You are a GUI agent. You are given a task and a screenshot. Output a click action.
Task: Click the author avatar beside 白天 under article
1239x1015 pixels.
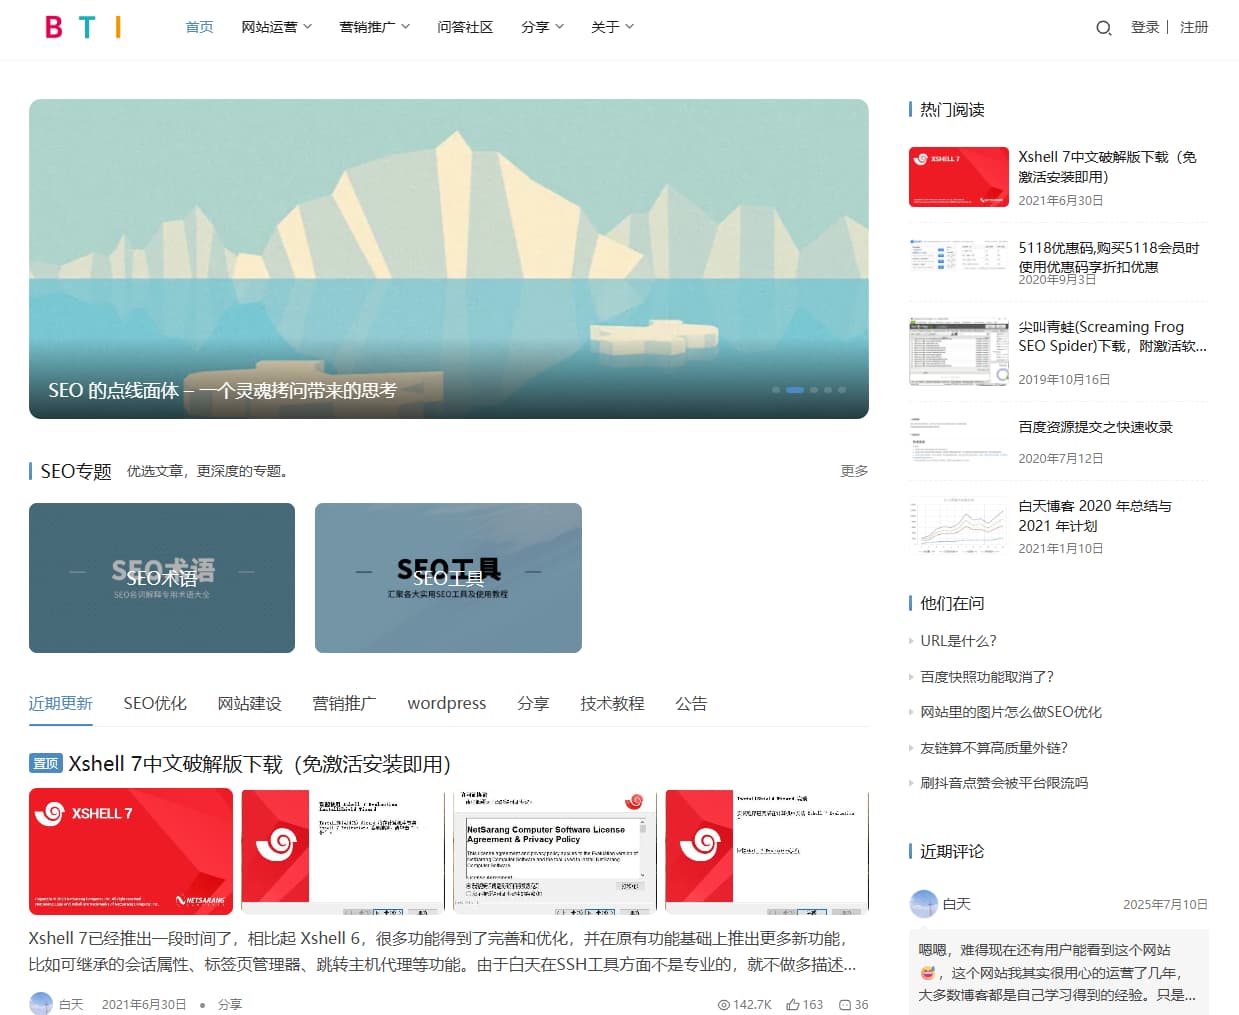click(x=41, y=1002)
